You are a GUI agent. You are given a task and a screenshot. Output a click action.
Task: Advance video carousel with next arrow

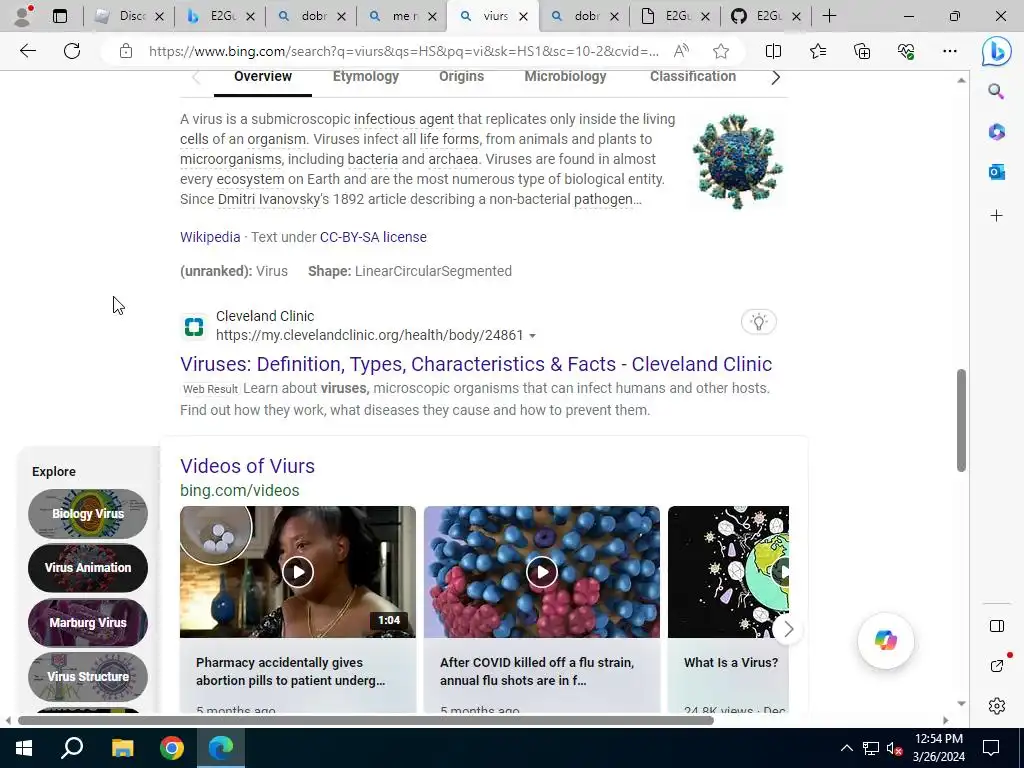point(788,629)
